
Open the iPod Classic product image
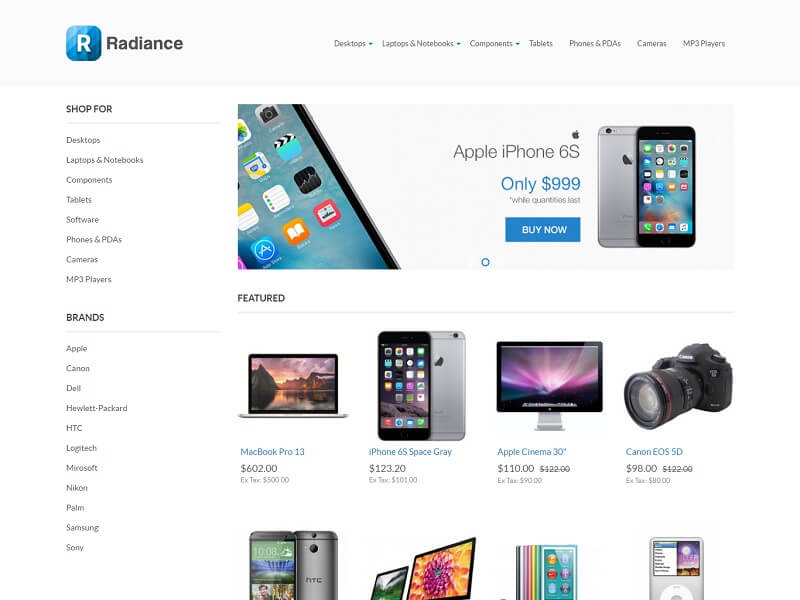(x=677, y=568)
